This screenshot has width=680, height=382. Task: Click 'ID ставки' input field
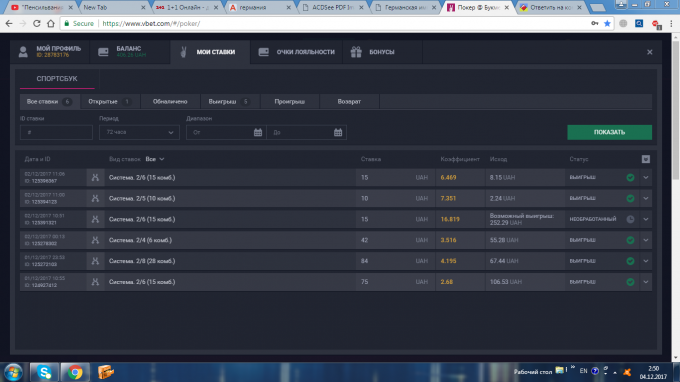(x=56, y=132)
